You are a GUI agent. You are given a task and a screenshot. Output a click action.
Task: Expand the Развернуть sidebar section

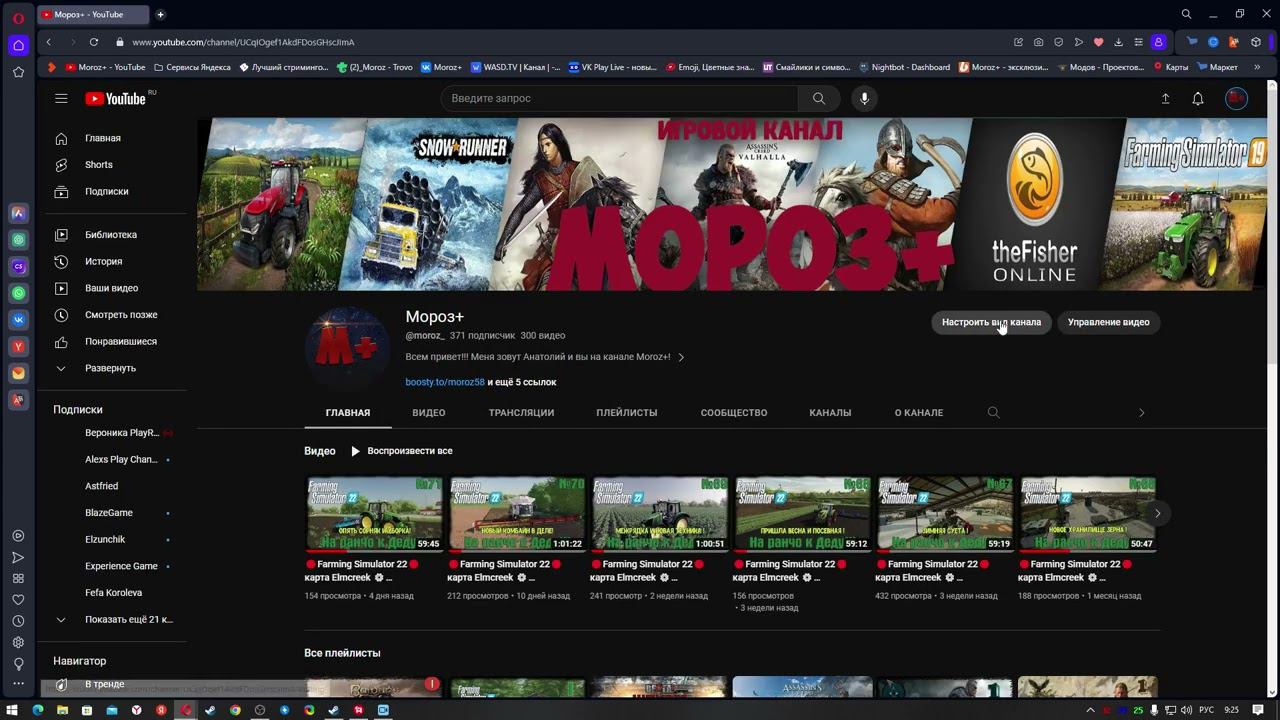[110, 368]
